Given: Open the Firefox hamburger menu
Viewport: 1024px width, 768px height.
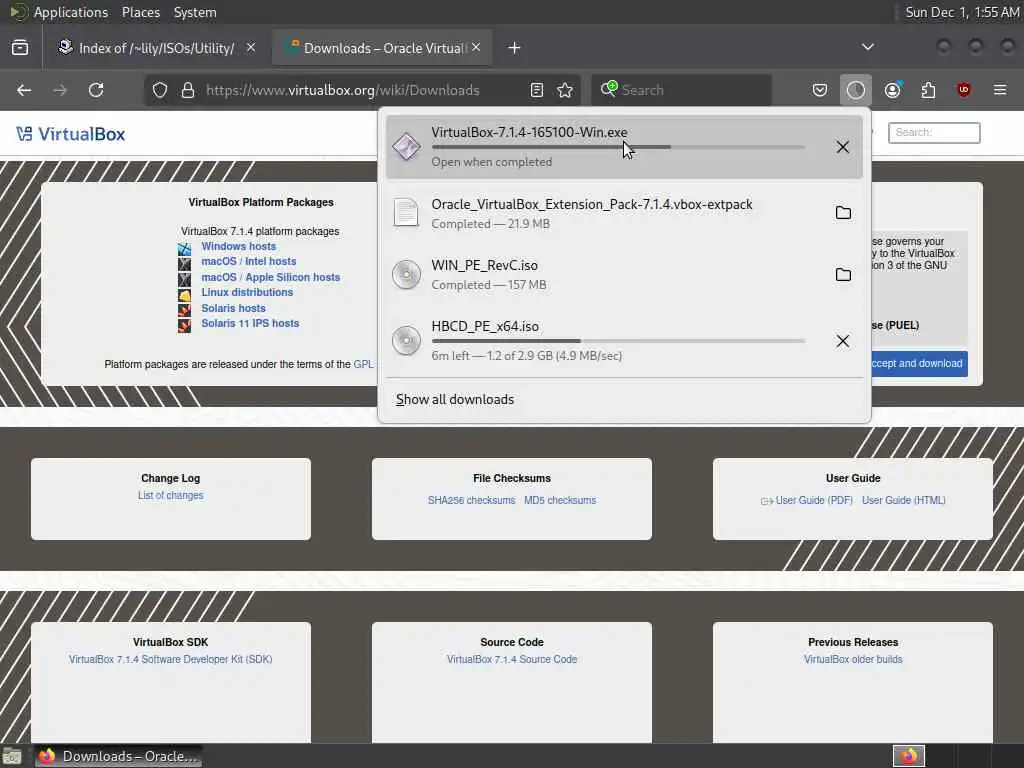Looking at the screenshot, I should click(1000, 90).
